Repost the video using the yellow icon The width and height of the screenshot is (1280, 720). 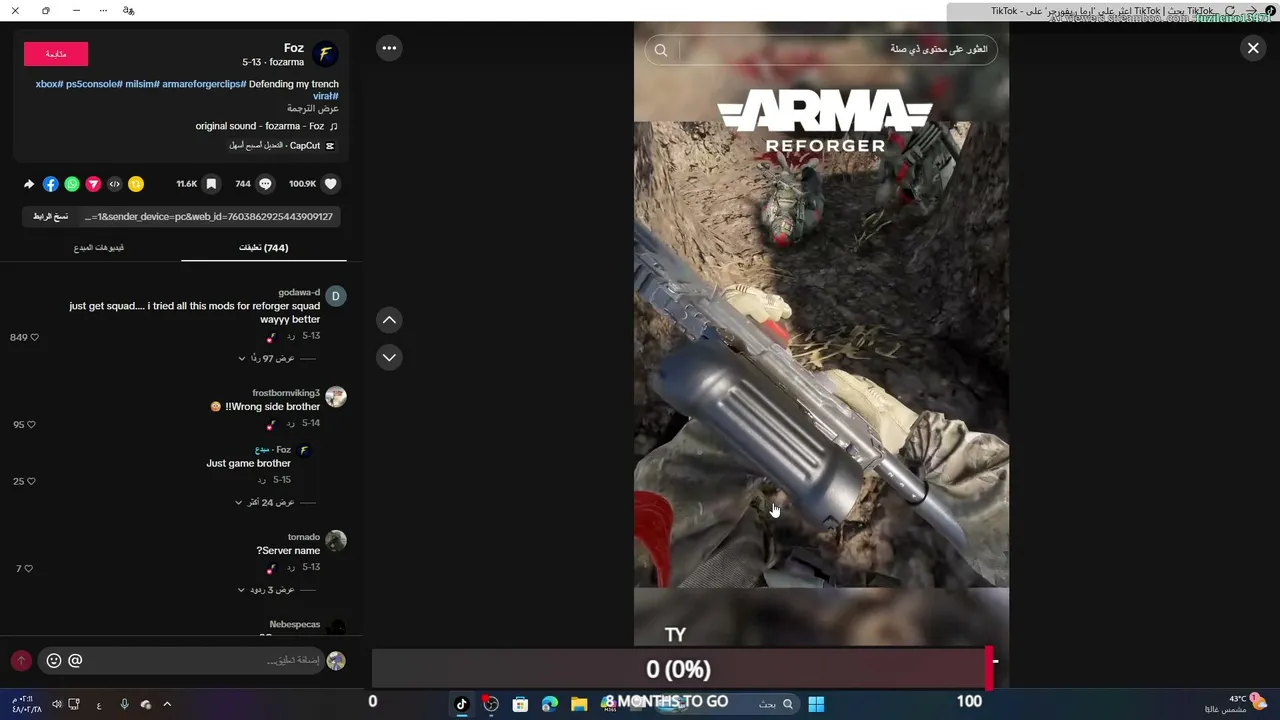(x=136, y=184)
